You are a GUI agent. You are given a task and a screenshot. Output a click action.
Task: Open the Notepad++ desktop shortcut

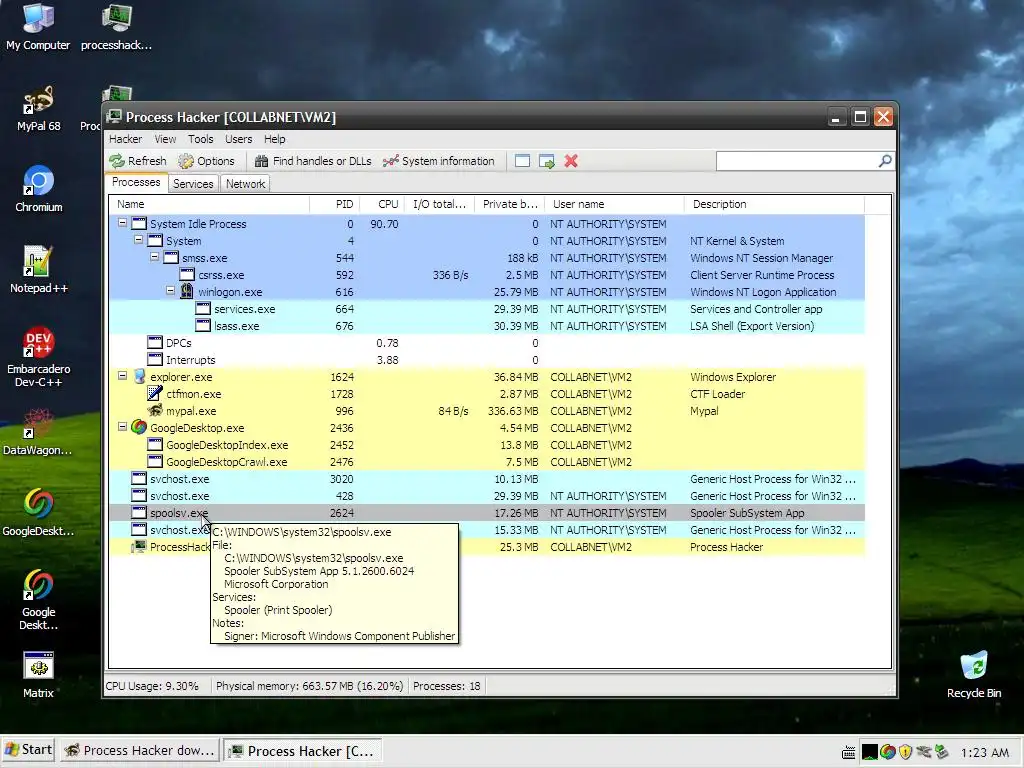coord(39,270)
